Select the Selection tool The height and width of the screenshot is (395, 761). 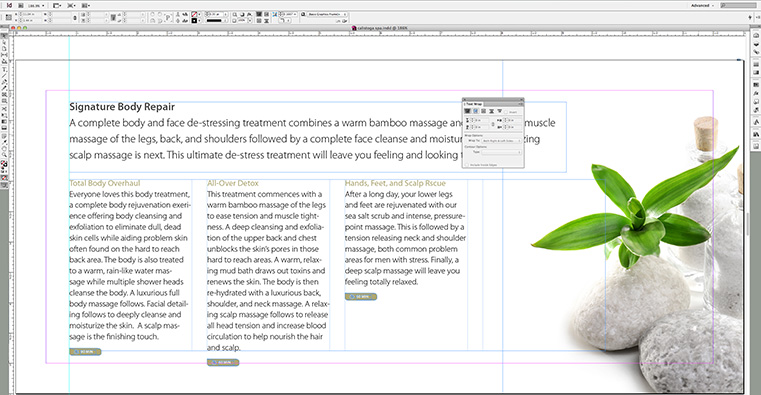[4, 35]
